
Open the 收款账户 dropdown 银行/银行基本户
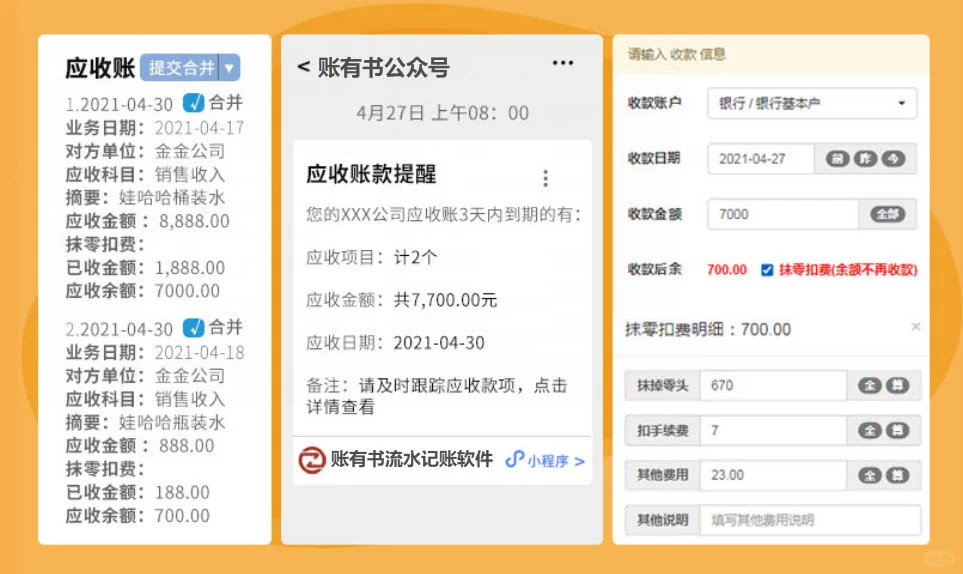point(812,103)
